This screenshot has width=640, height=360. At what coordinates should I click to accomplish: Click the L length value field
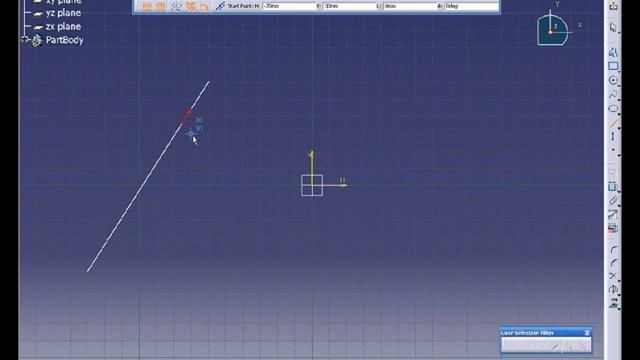409,6
